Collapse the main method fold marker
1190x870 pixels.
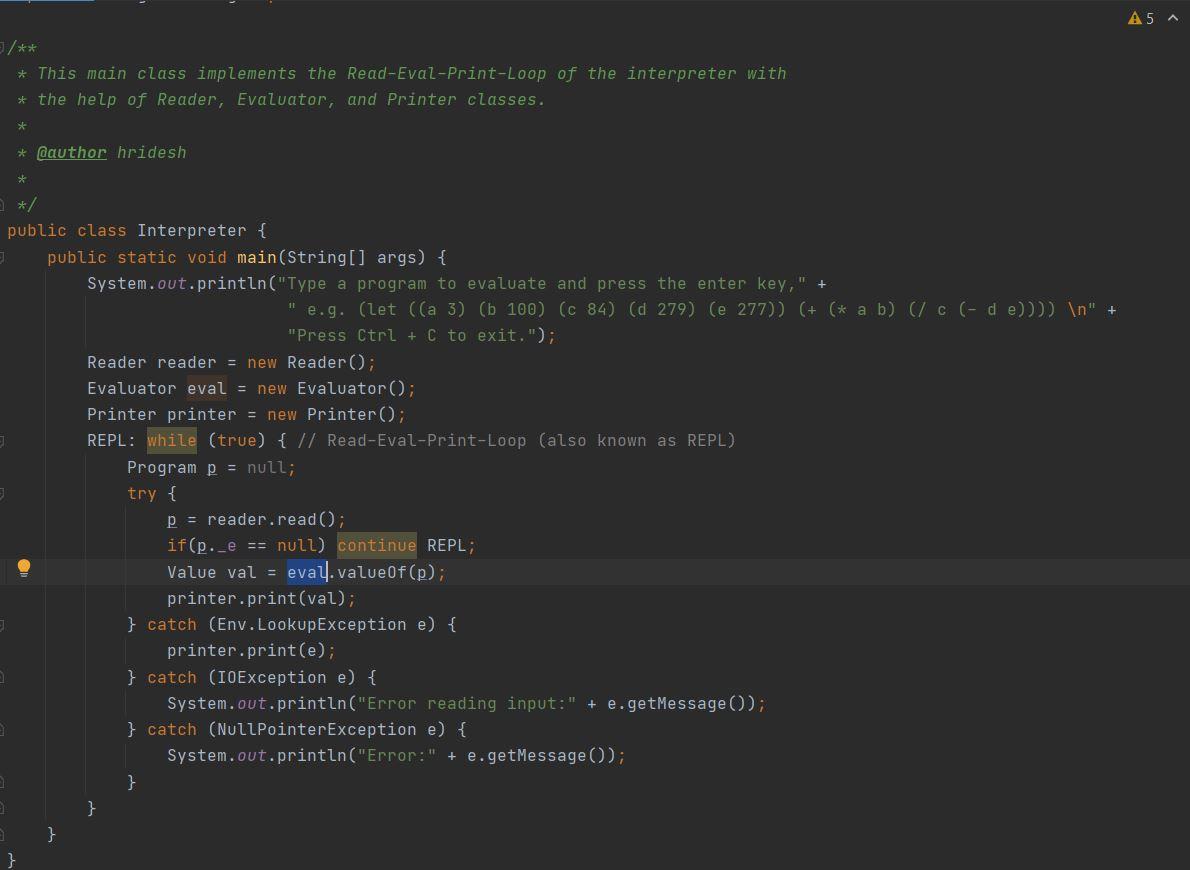[2, 257]
